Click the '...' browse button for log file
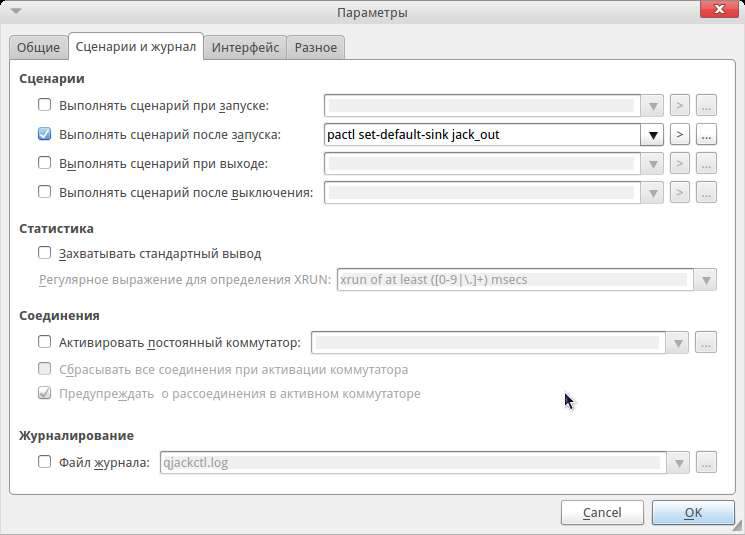 point(707,462)
